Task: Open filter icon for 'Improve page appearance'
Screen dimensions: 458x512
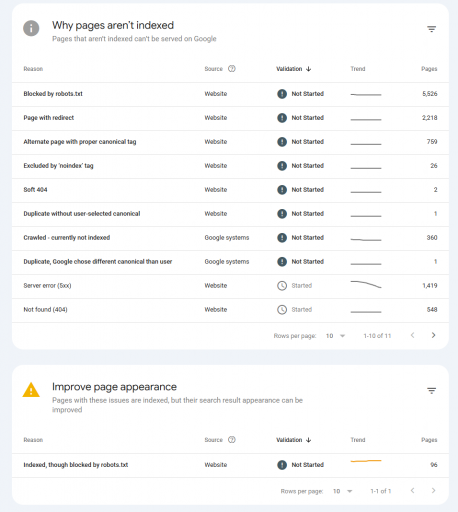Action: [x=432, y=391]
